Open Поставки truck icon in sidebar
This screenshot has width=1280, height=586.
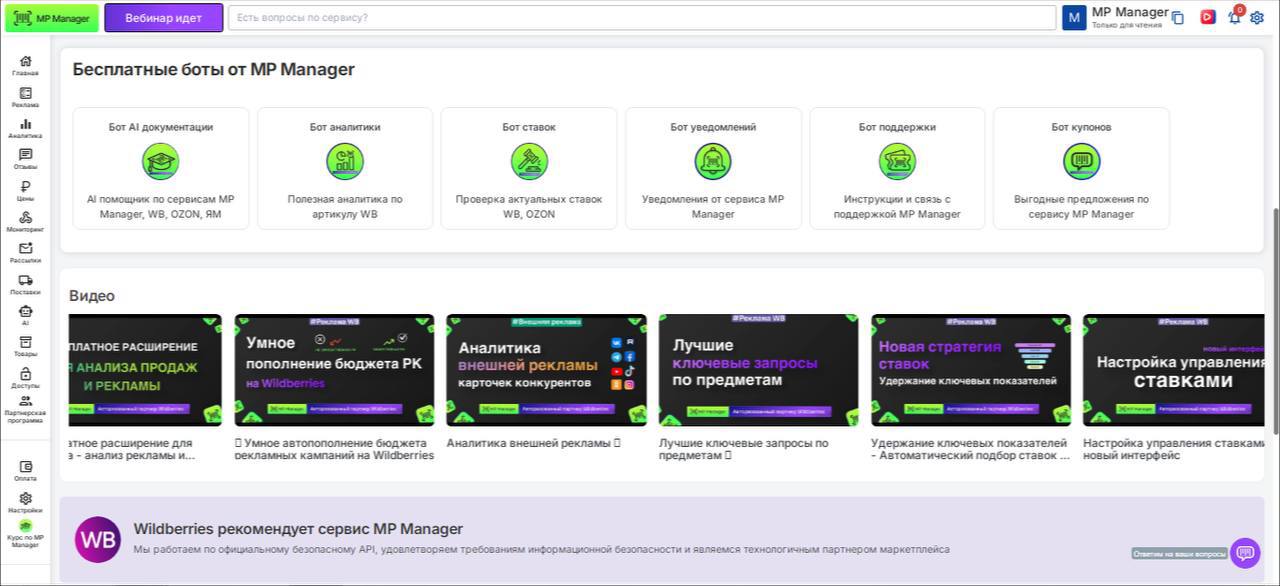tap(25, 284)
